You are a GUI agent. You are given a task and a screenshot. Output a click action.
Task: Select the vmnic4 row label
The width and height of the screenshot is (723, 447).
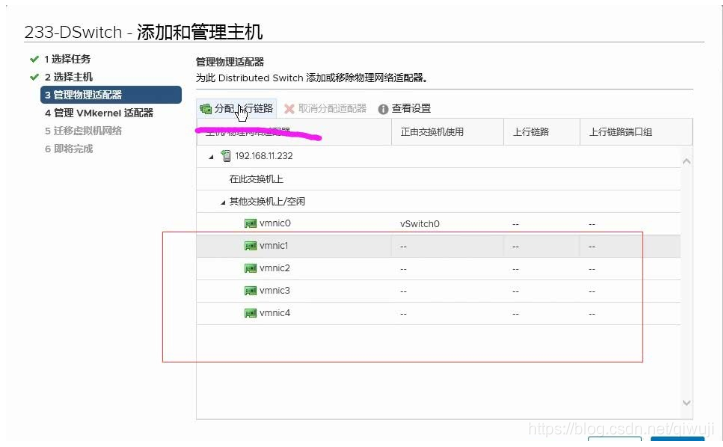point(275,313)
